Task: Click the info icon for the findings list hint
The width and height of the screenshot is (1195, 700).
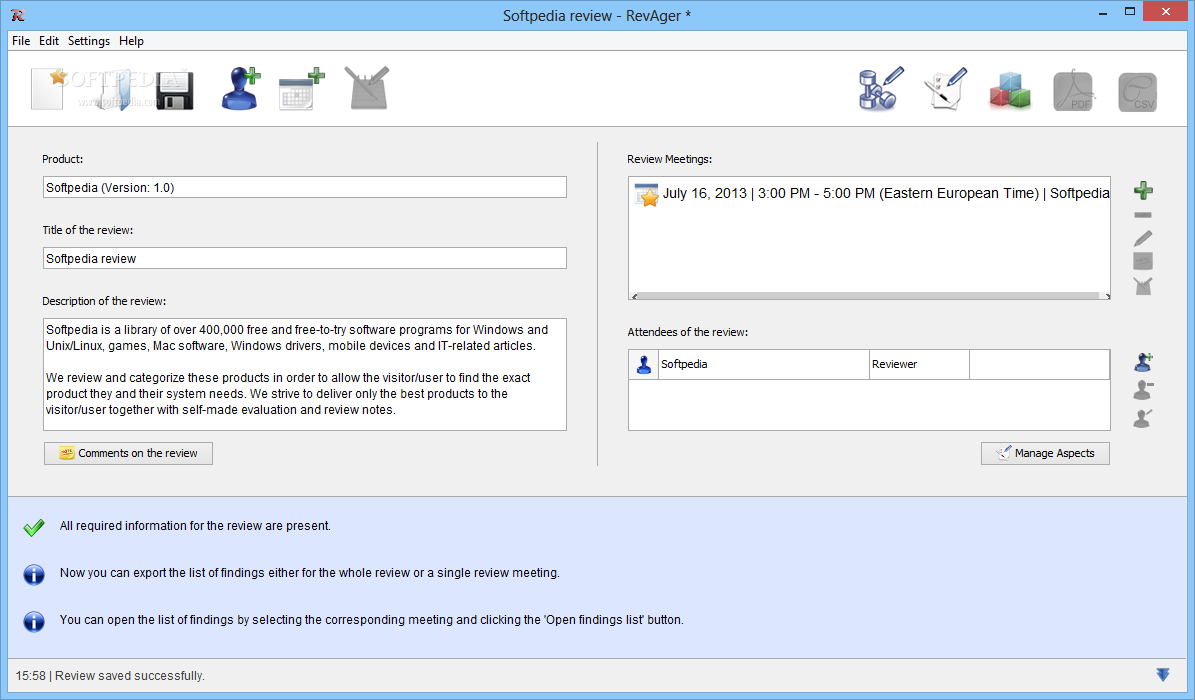Action: tap(34, 621)
